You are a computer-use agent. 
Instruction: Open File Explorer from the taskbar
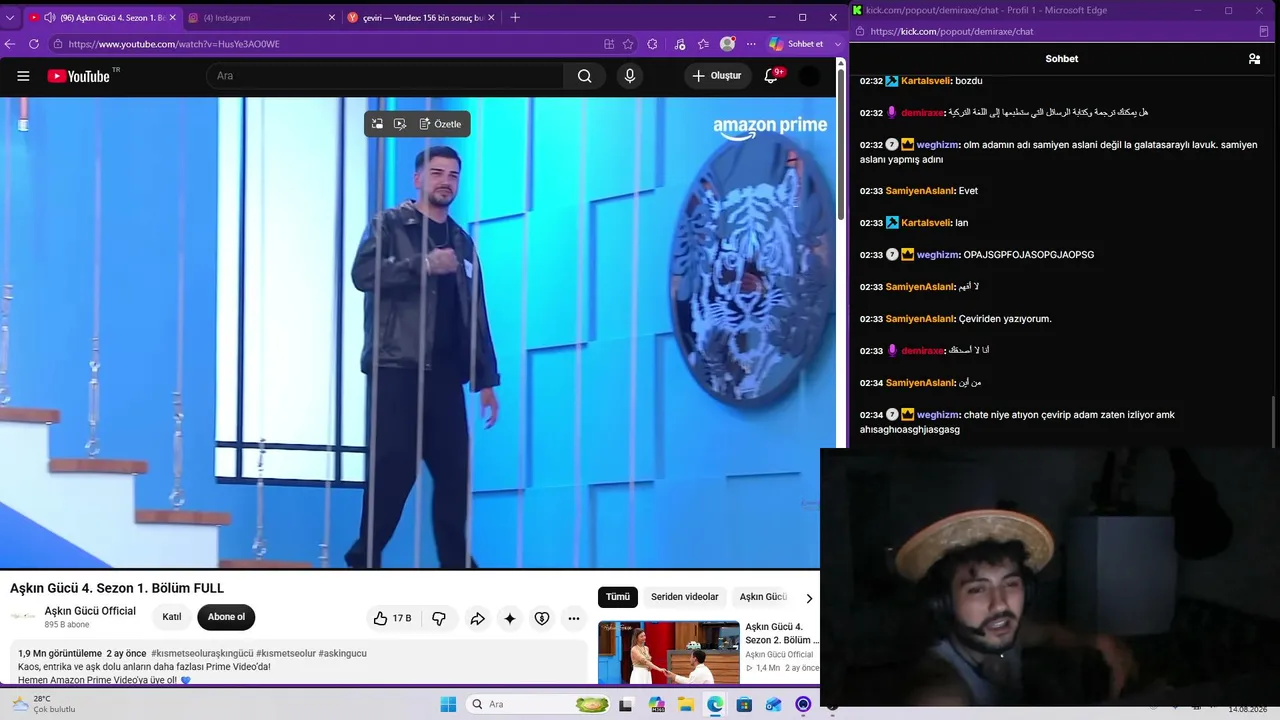(x=686, y=704)
